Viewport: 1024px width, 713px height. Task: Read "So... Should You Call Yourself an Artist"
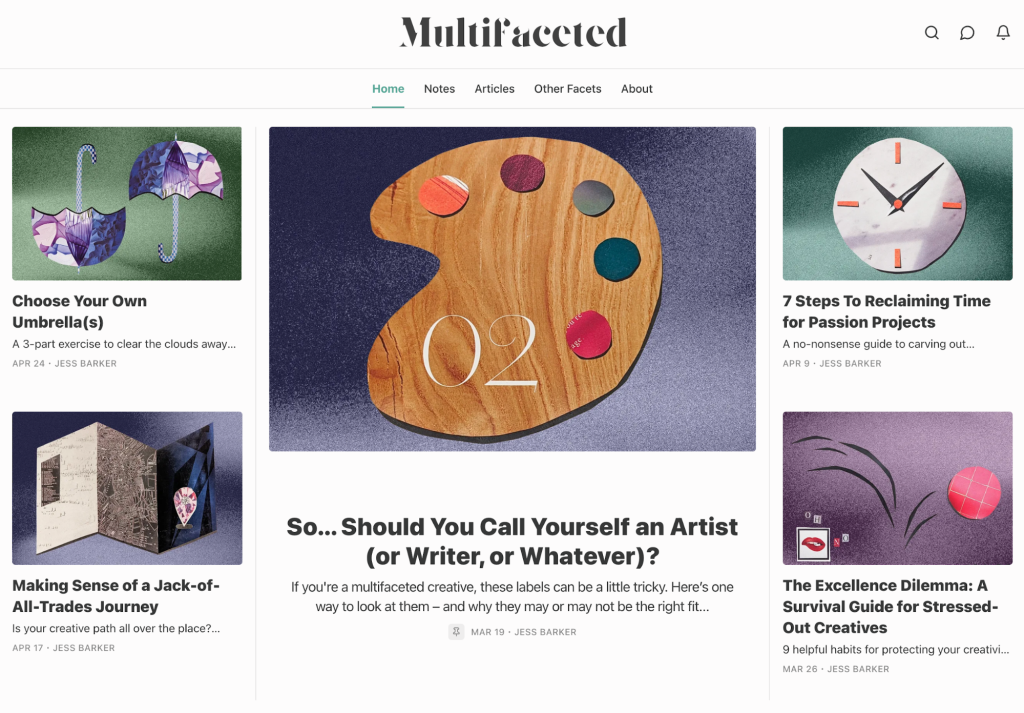(x=512, y=541)
